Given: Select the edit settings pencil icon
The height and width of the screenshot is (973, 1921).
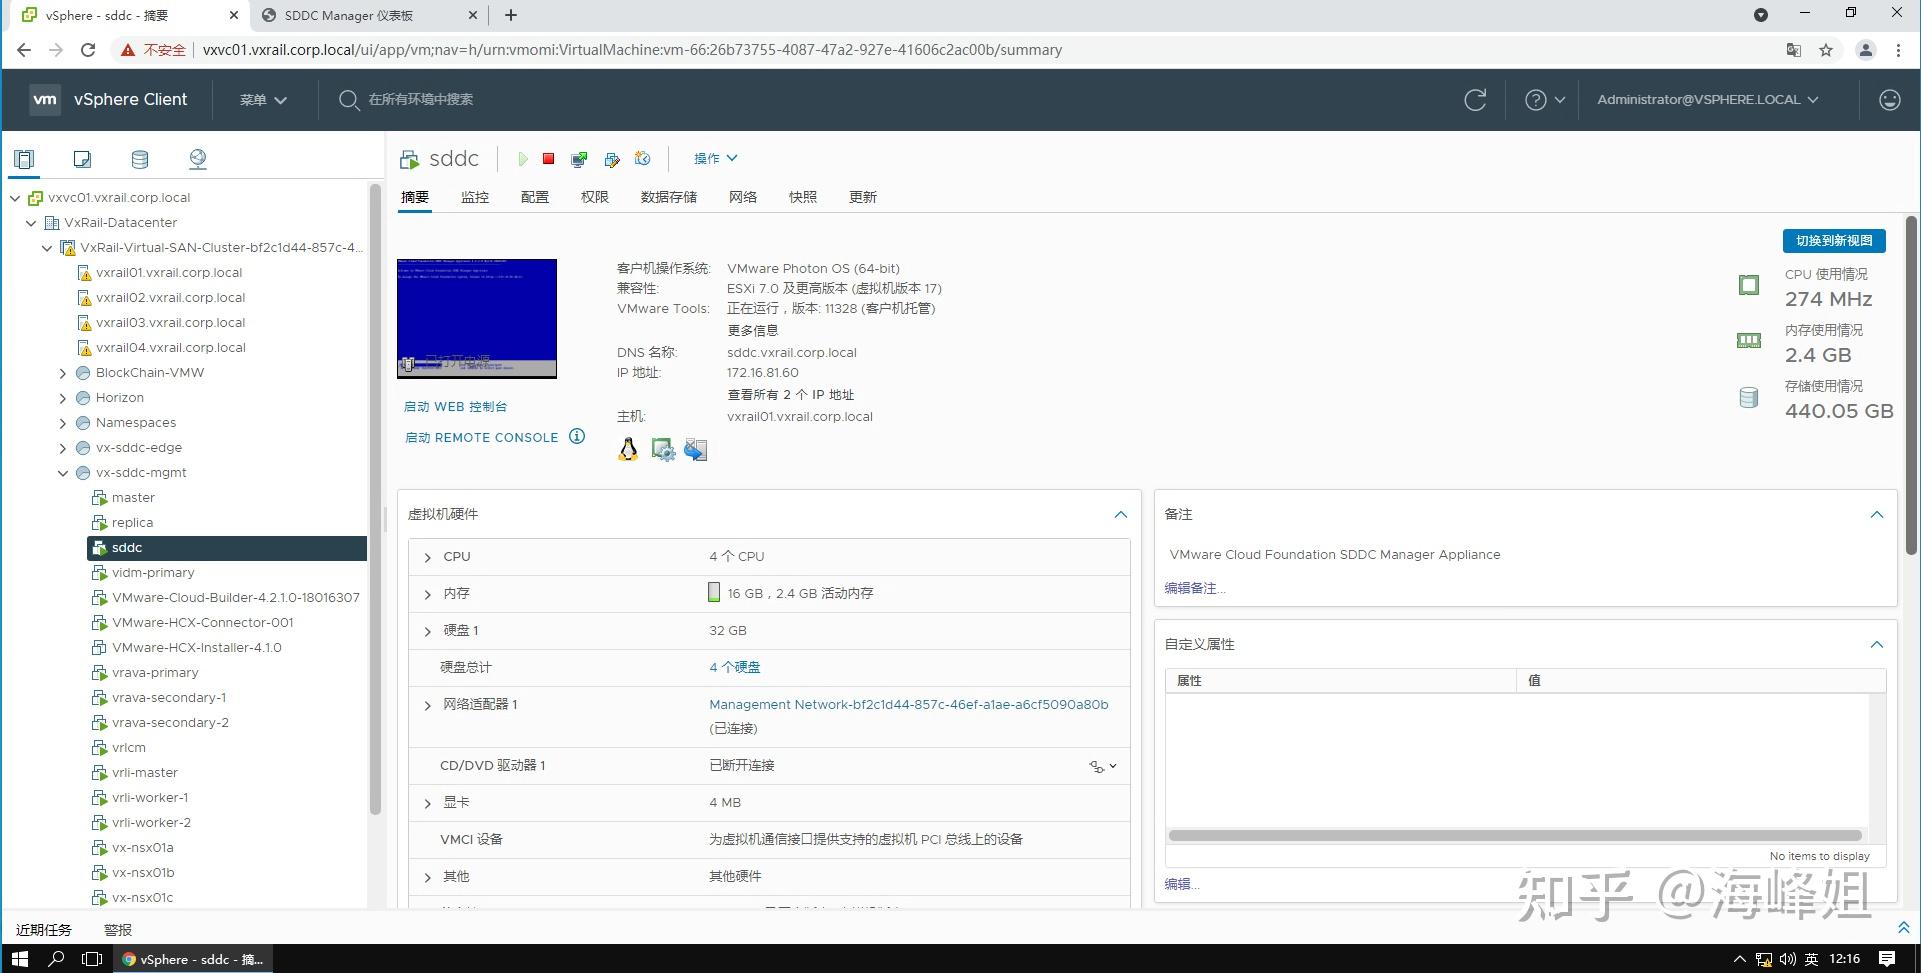Looking at the screenshot, I should click(611, 158).
